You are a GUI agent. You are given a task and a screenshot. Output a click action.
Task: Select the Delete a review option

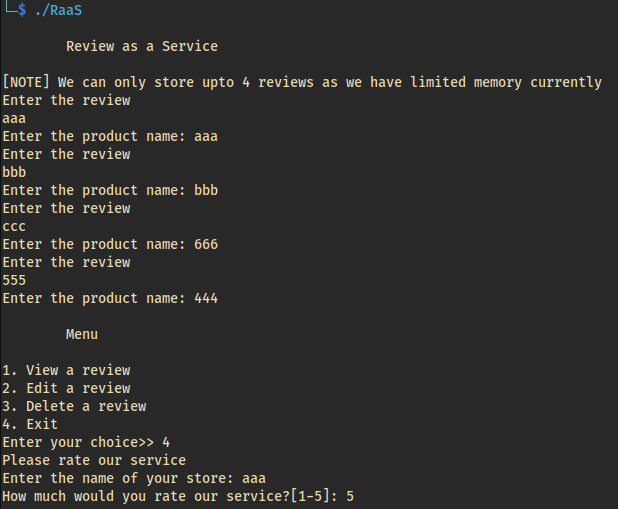coord(74,406)
